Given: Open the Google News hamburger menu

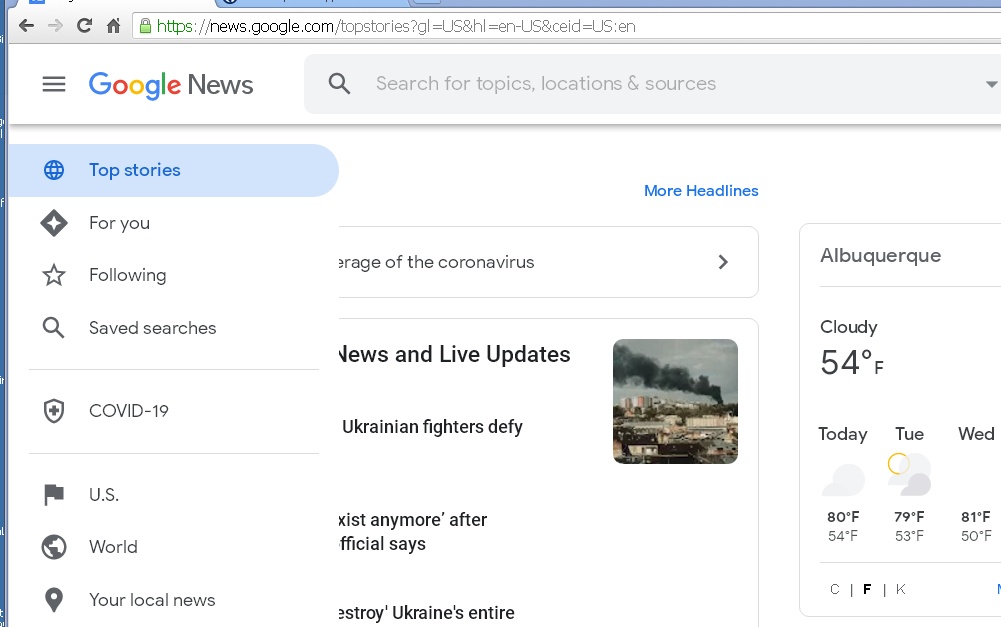Looking at the screenshot, I should click(x=54, y=84).
